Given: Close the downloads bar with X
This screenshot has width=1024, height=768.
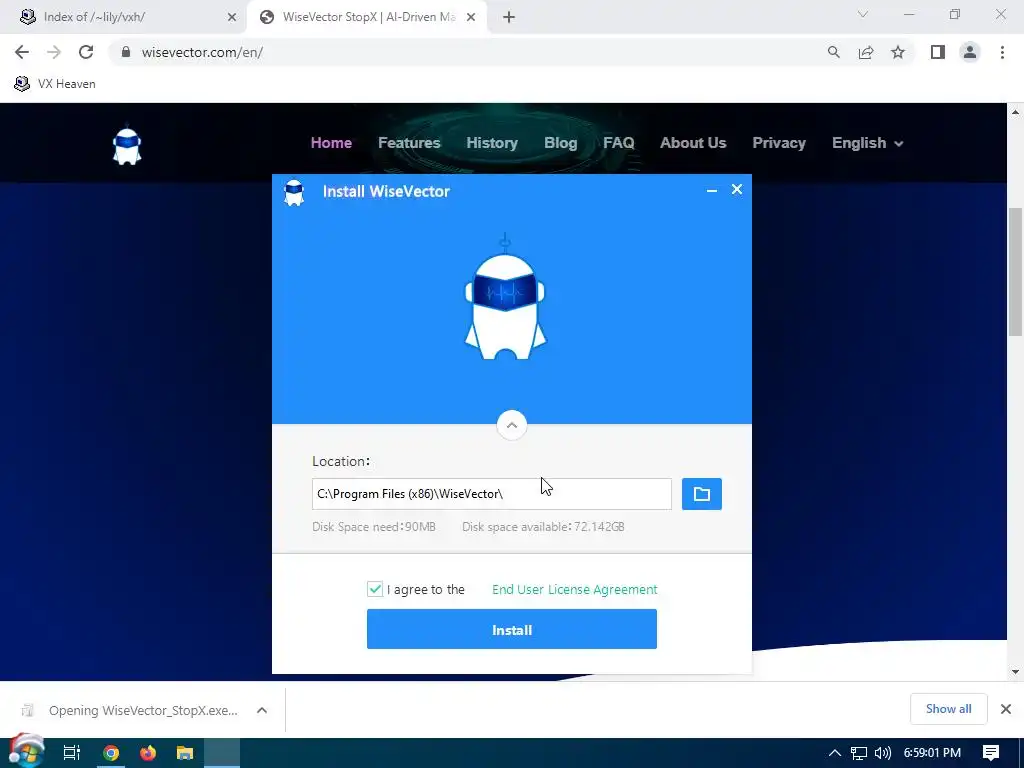Looking at the screenshot, I should click(1006, 709).
